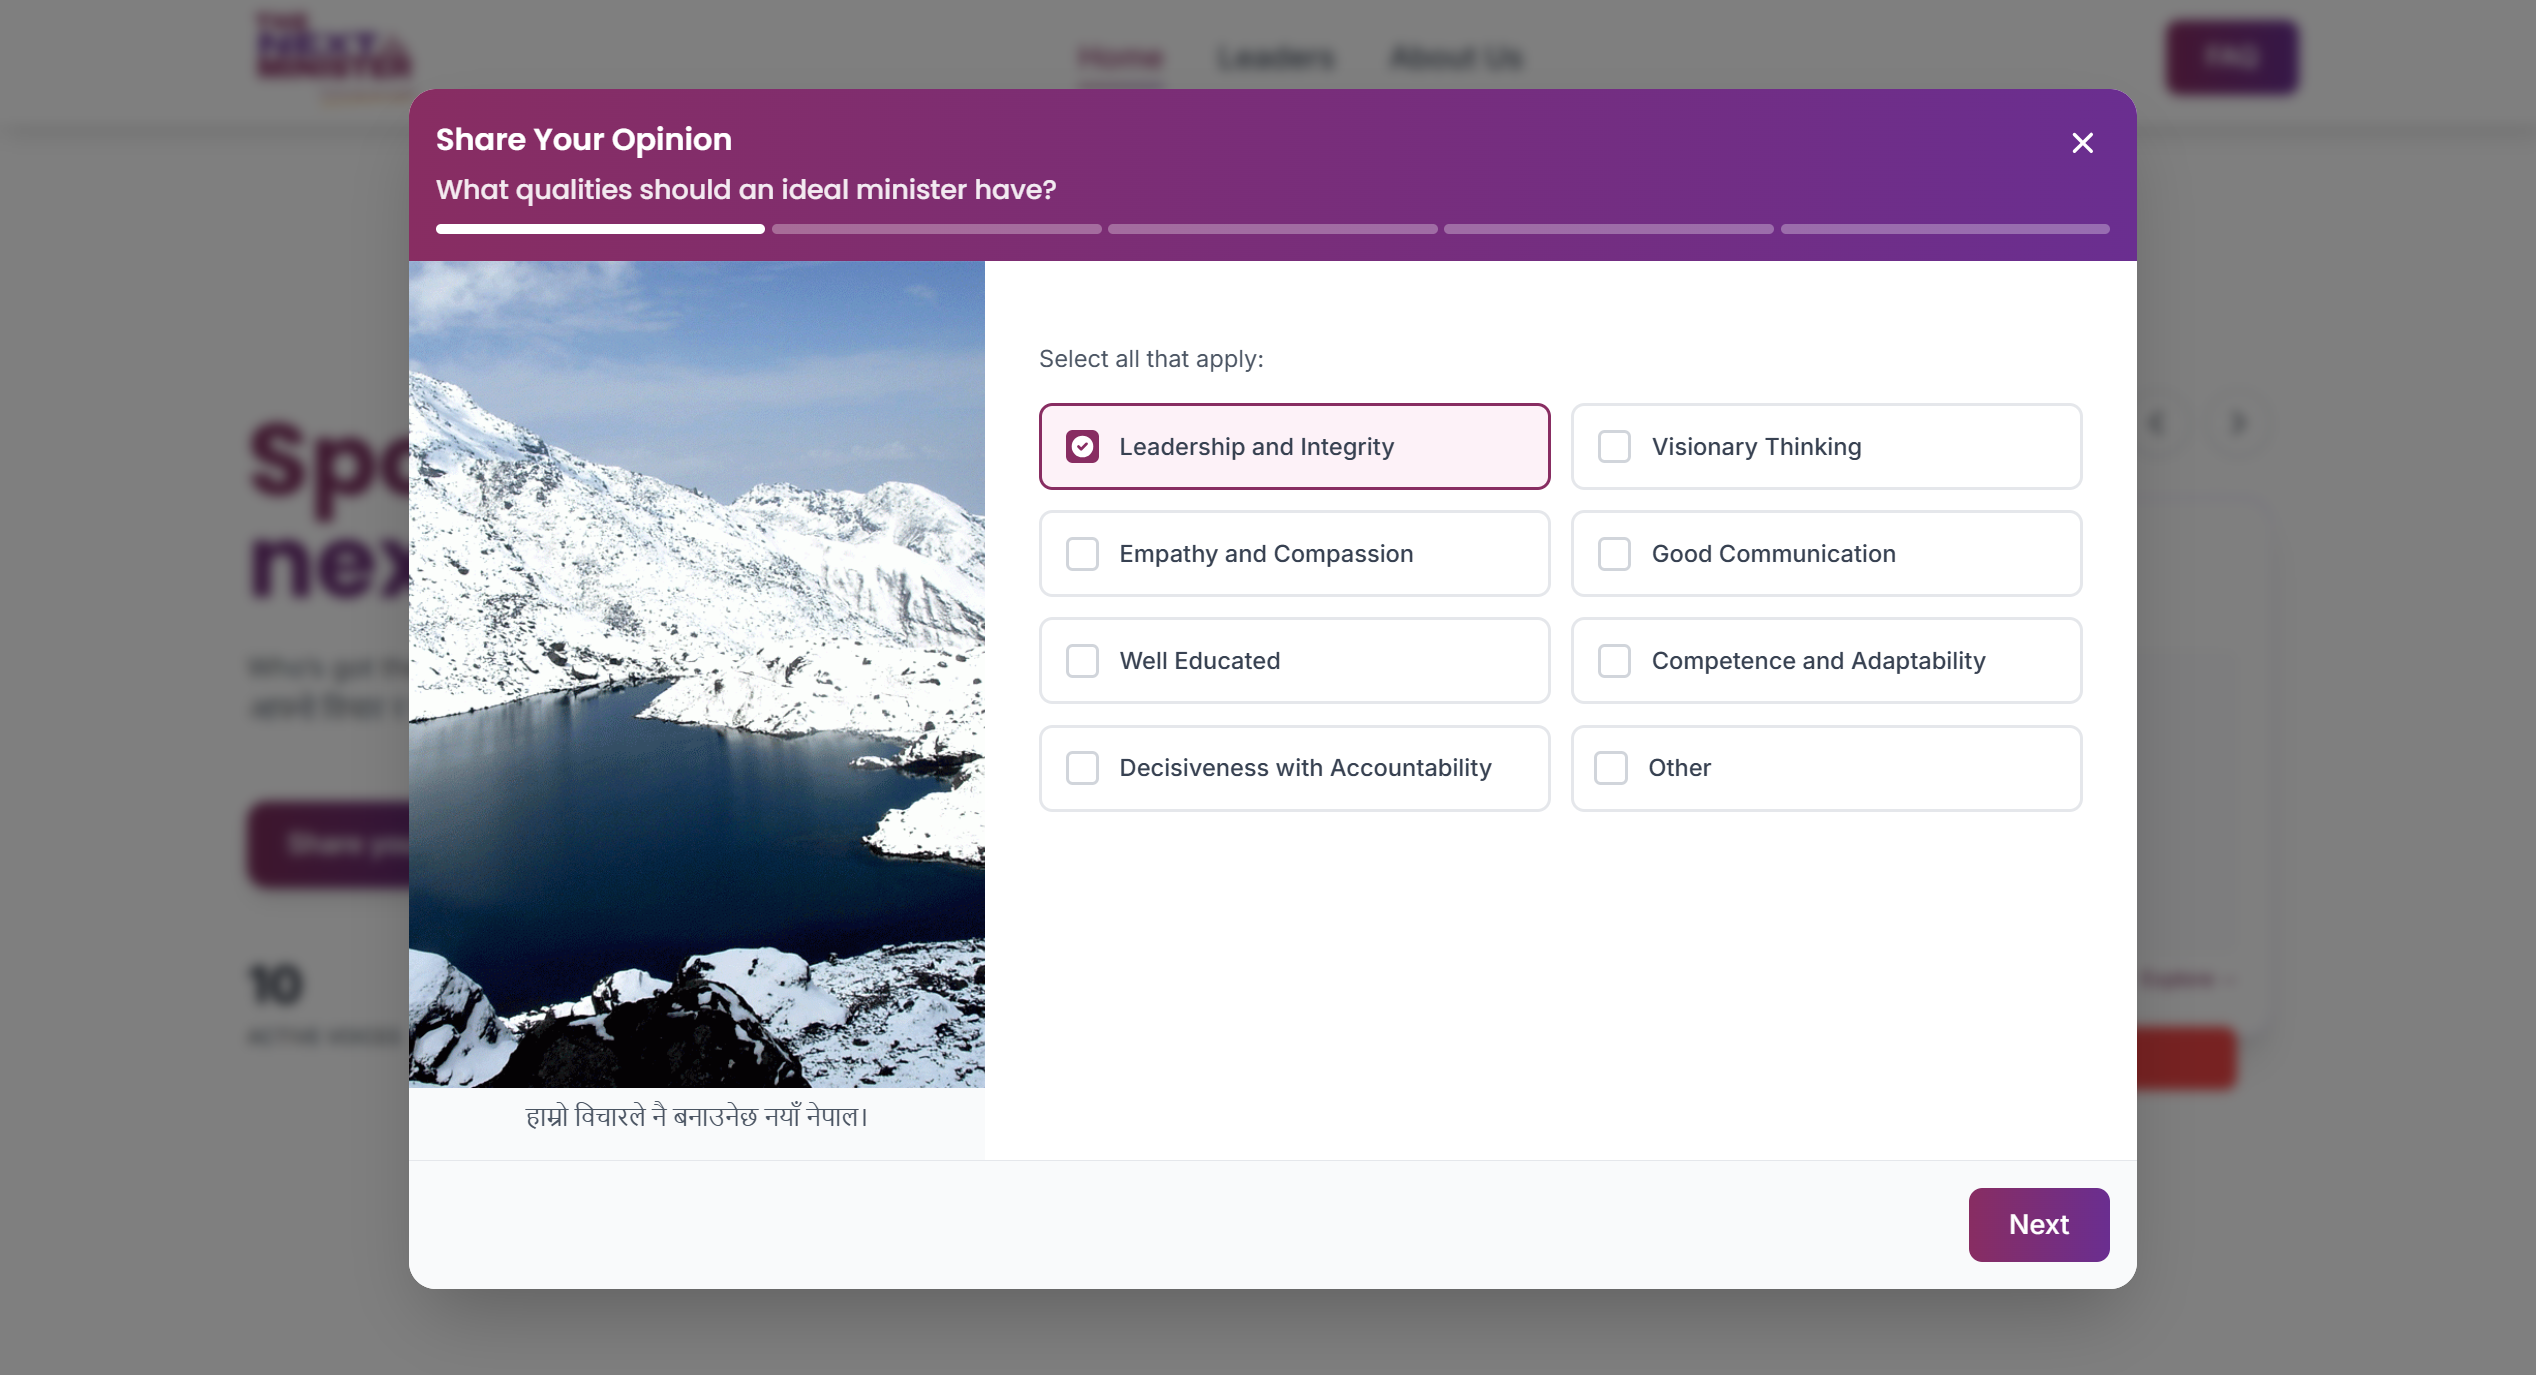Click the previous carousel arrow in background
The height and width of the screenshot is (1375, 2536).
click(x=2156, y=423)
